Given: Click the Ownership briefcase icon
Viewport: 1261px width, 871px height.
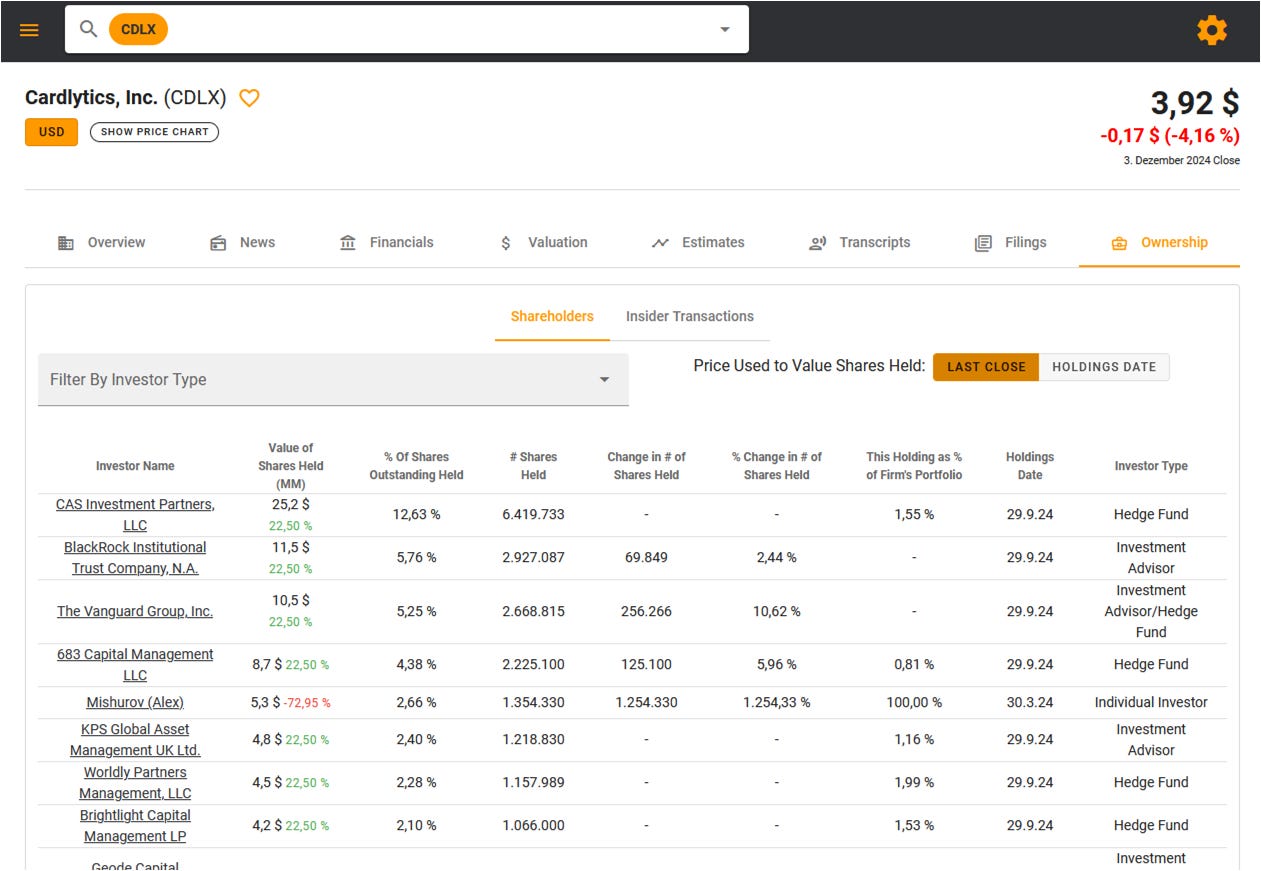Looking at the screenshot, I should click(x=1119, y=243).
